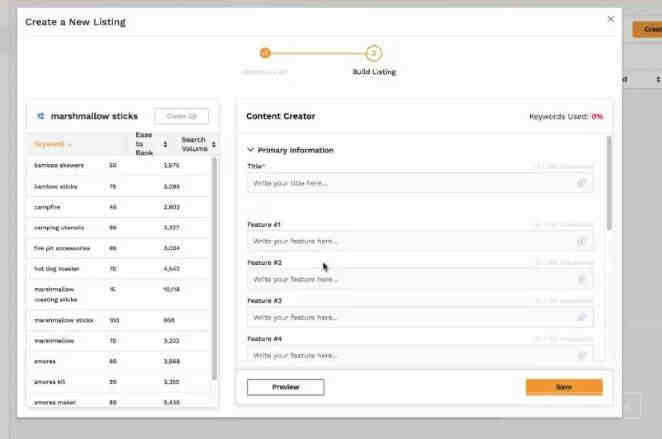Click the Content Creator vertical scrollbar
662x439 pixels.
[609, 182]
